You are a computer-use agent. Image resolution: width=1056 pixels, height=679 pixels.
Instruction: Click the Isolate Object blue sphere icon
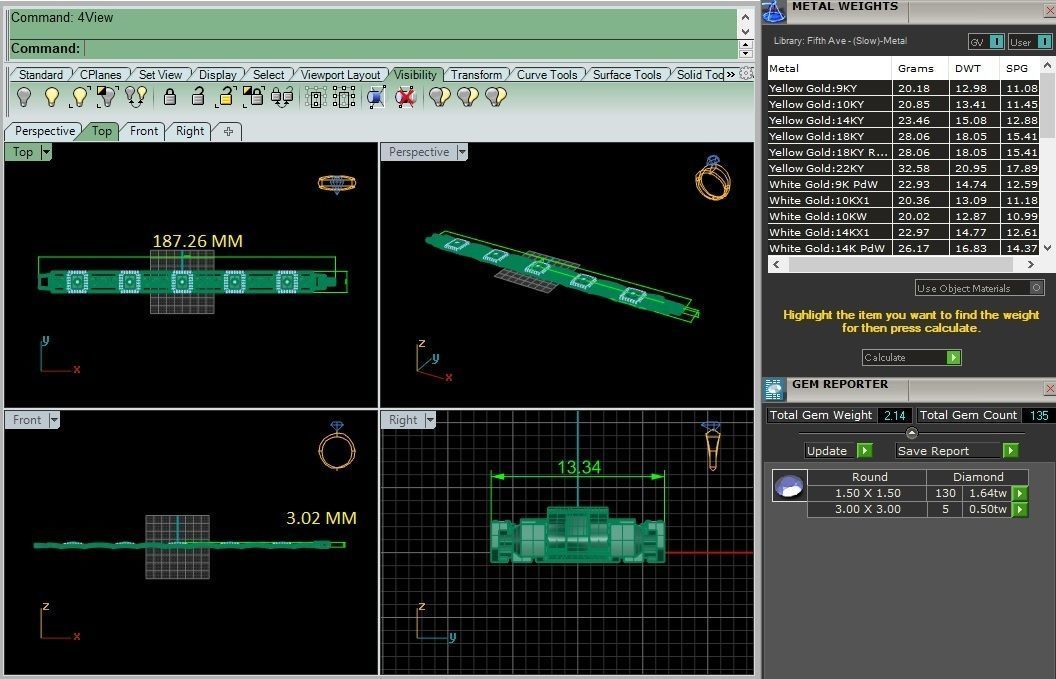click(x=376, y=98)
